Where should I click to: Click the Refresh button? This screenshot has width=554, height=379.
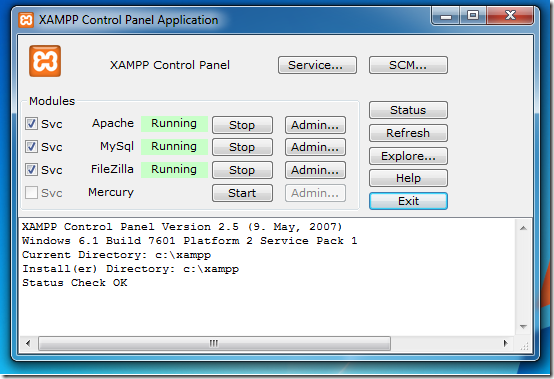[x=408, y=133]
